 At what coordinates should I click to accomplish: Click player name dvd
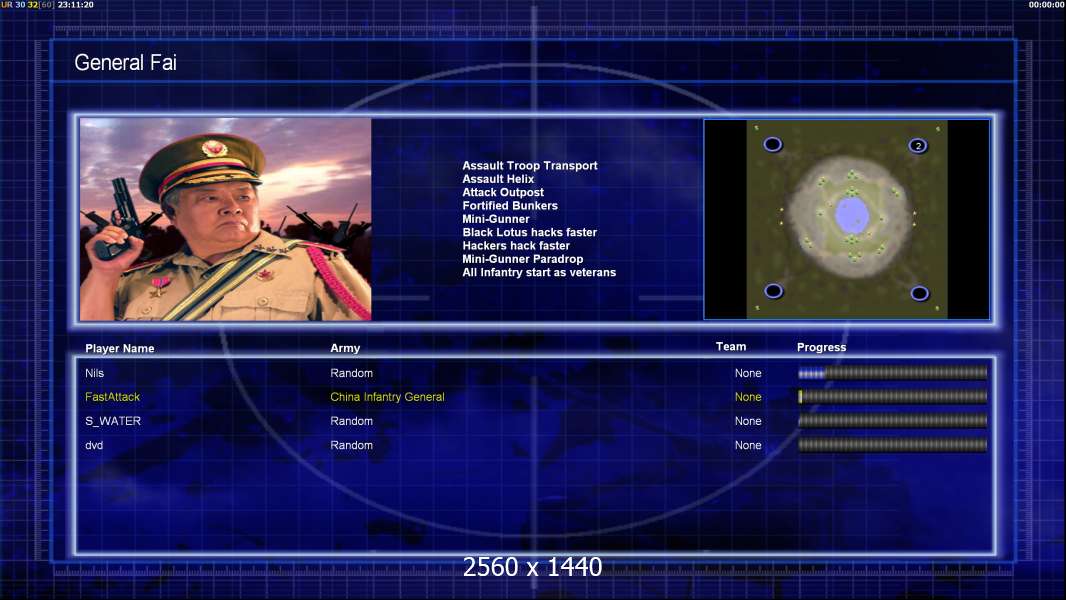[94, 445]
